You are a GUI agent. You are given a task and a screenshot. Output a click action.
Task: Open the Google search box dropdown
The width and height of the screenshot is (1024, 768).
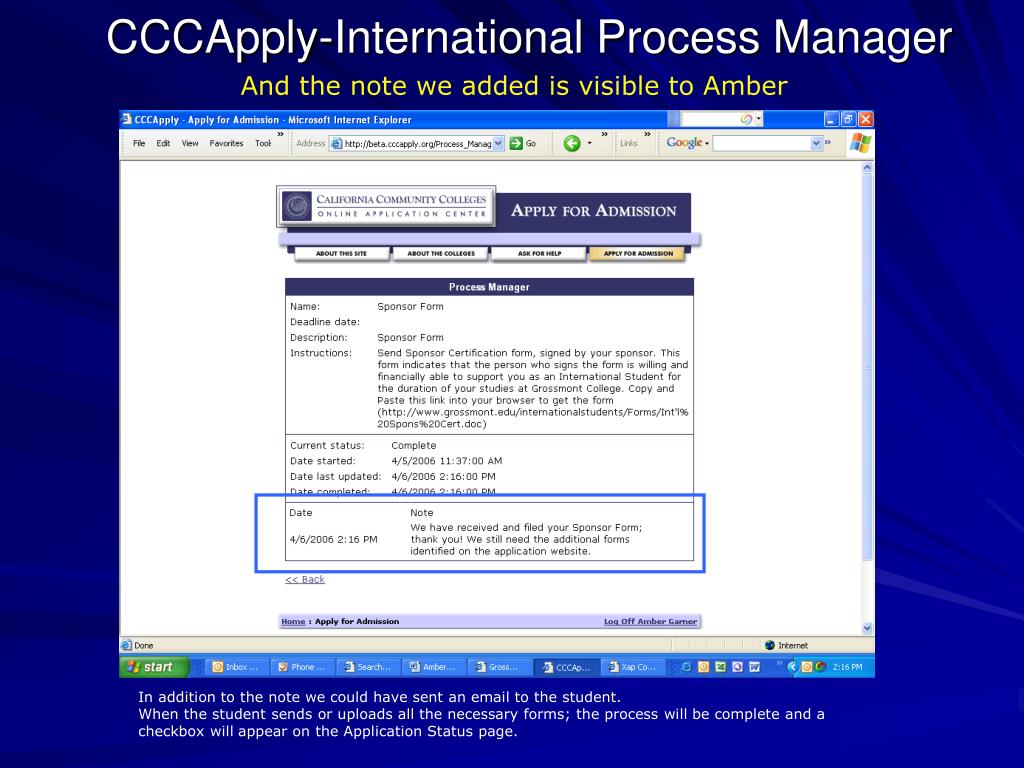816,143
